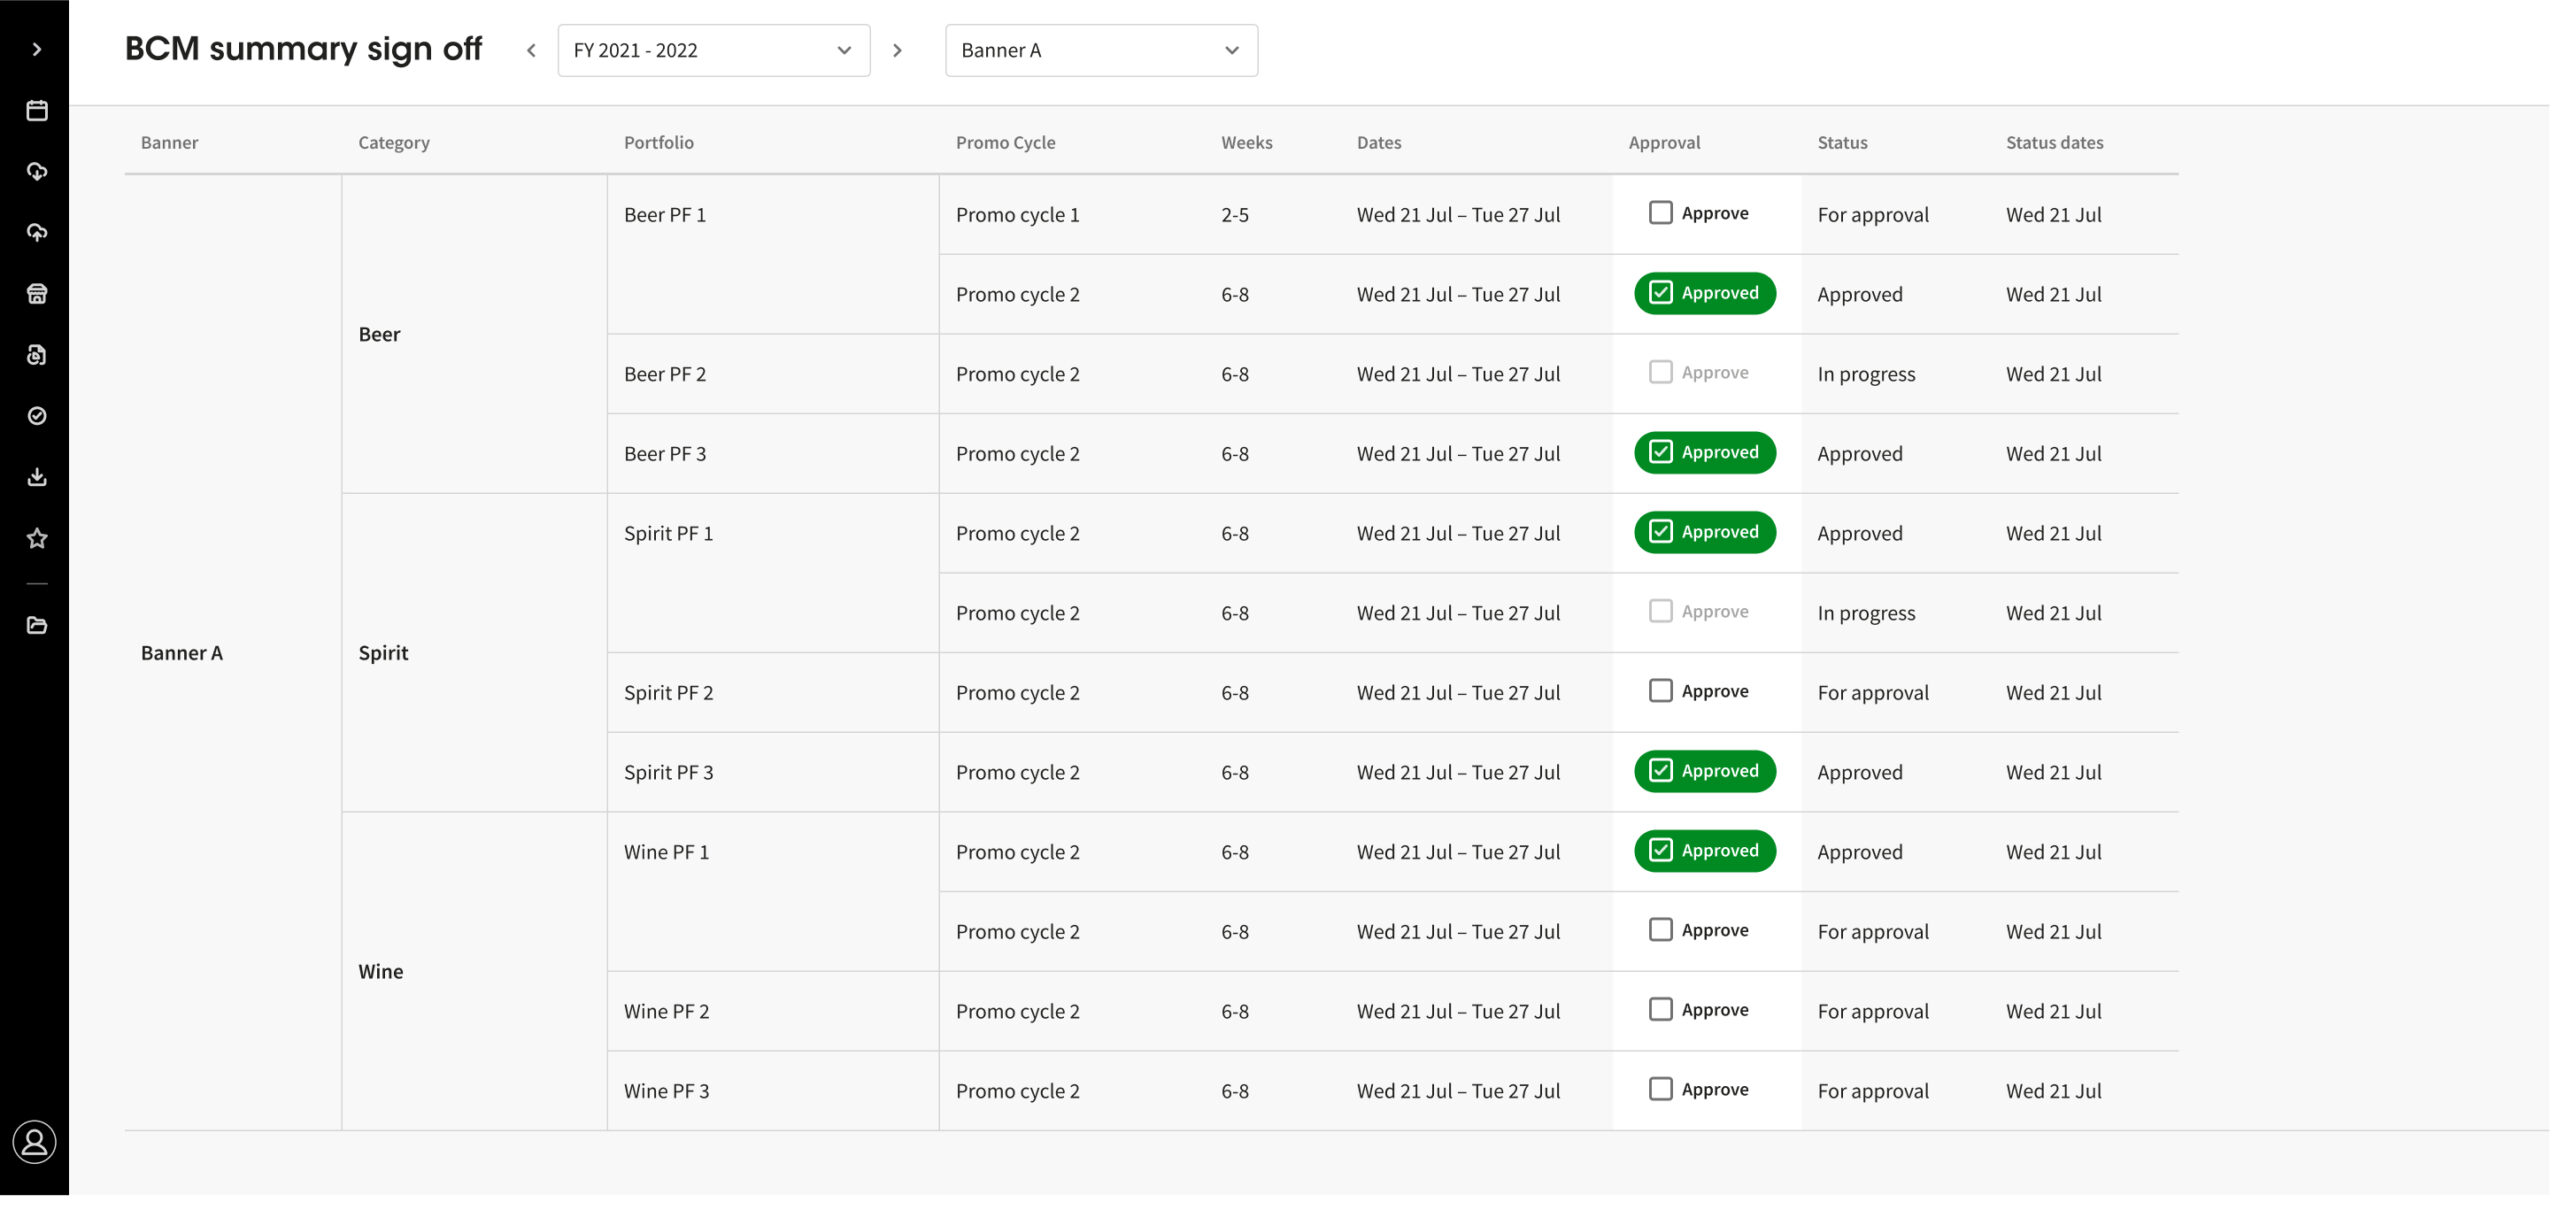Click the cloud download sidebar icon
The image size is (2560, 1210).
(37, 171)
